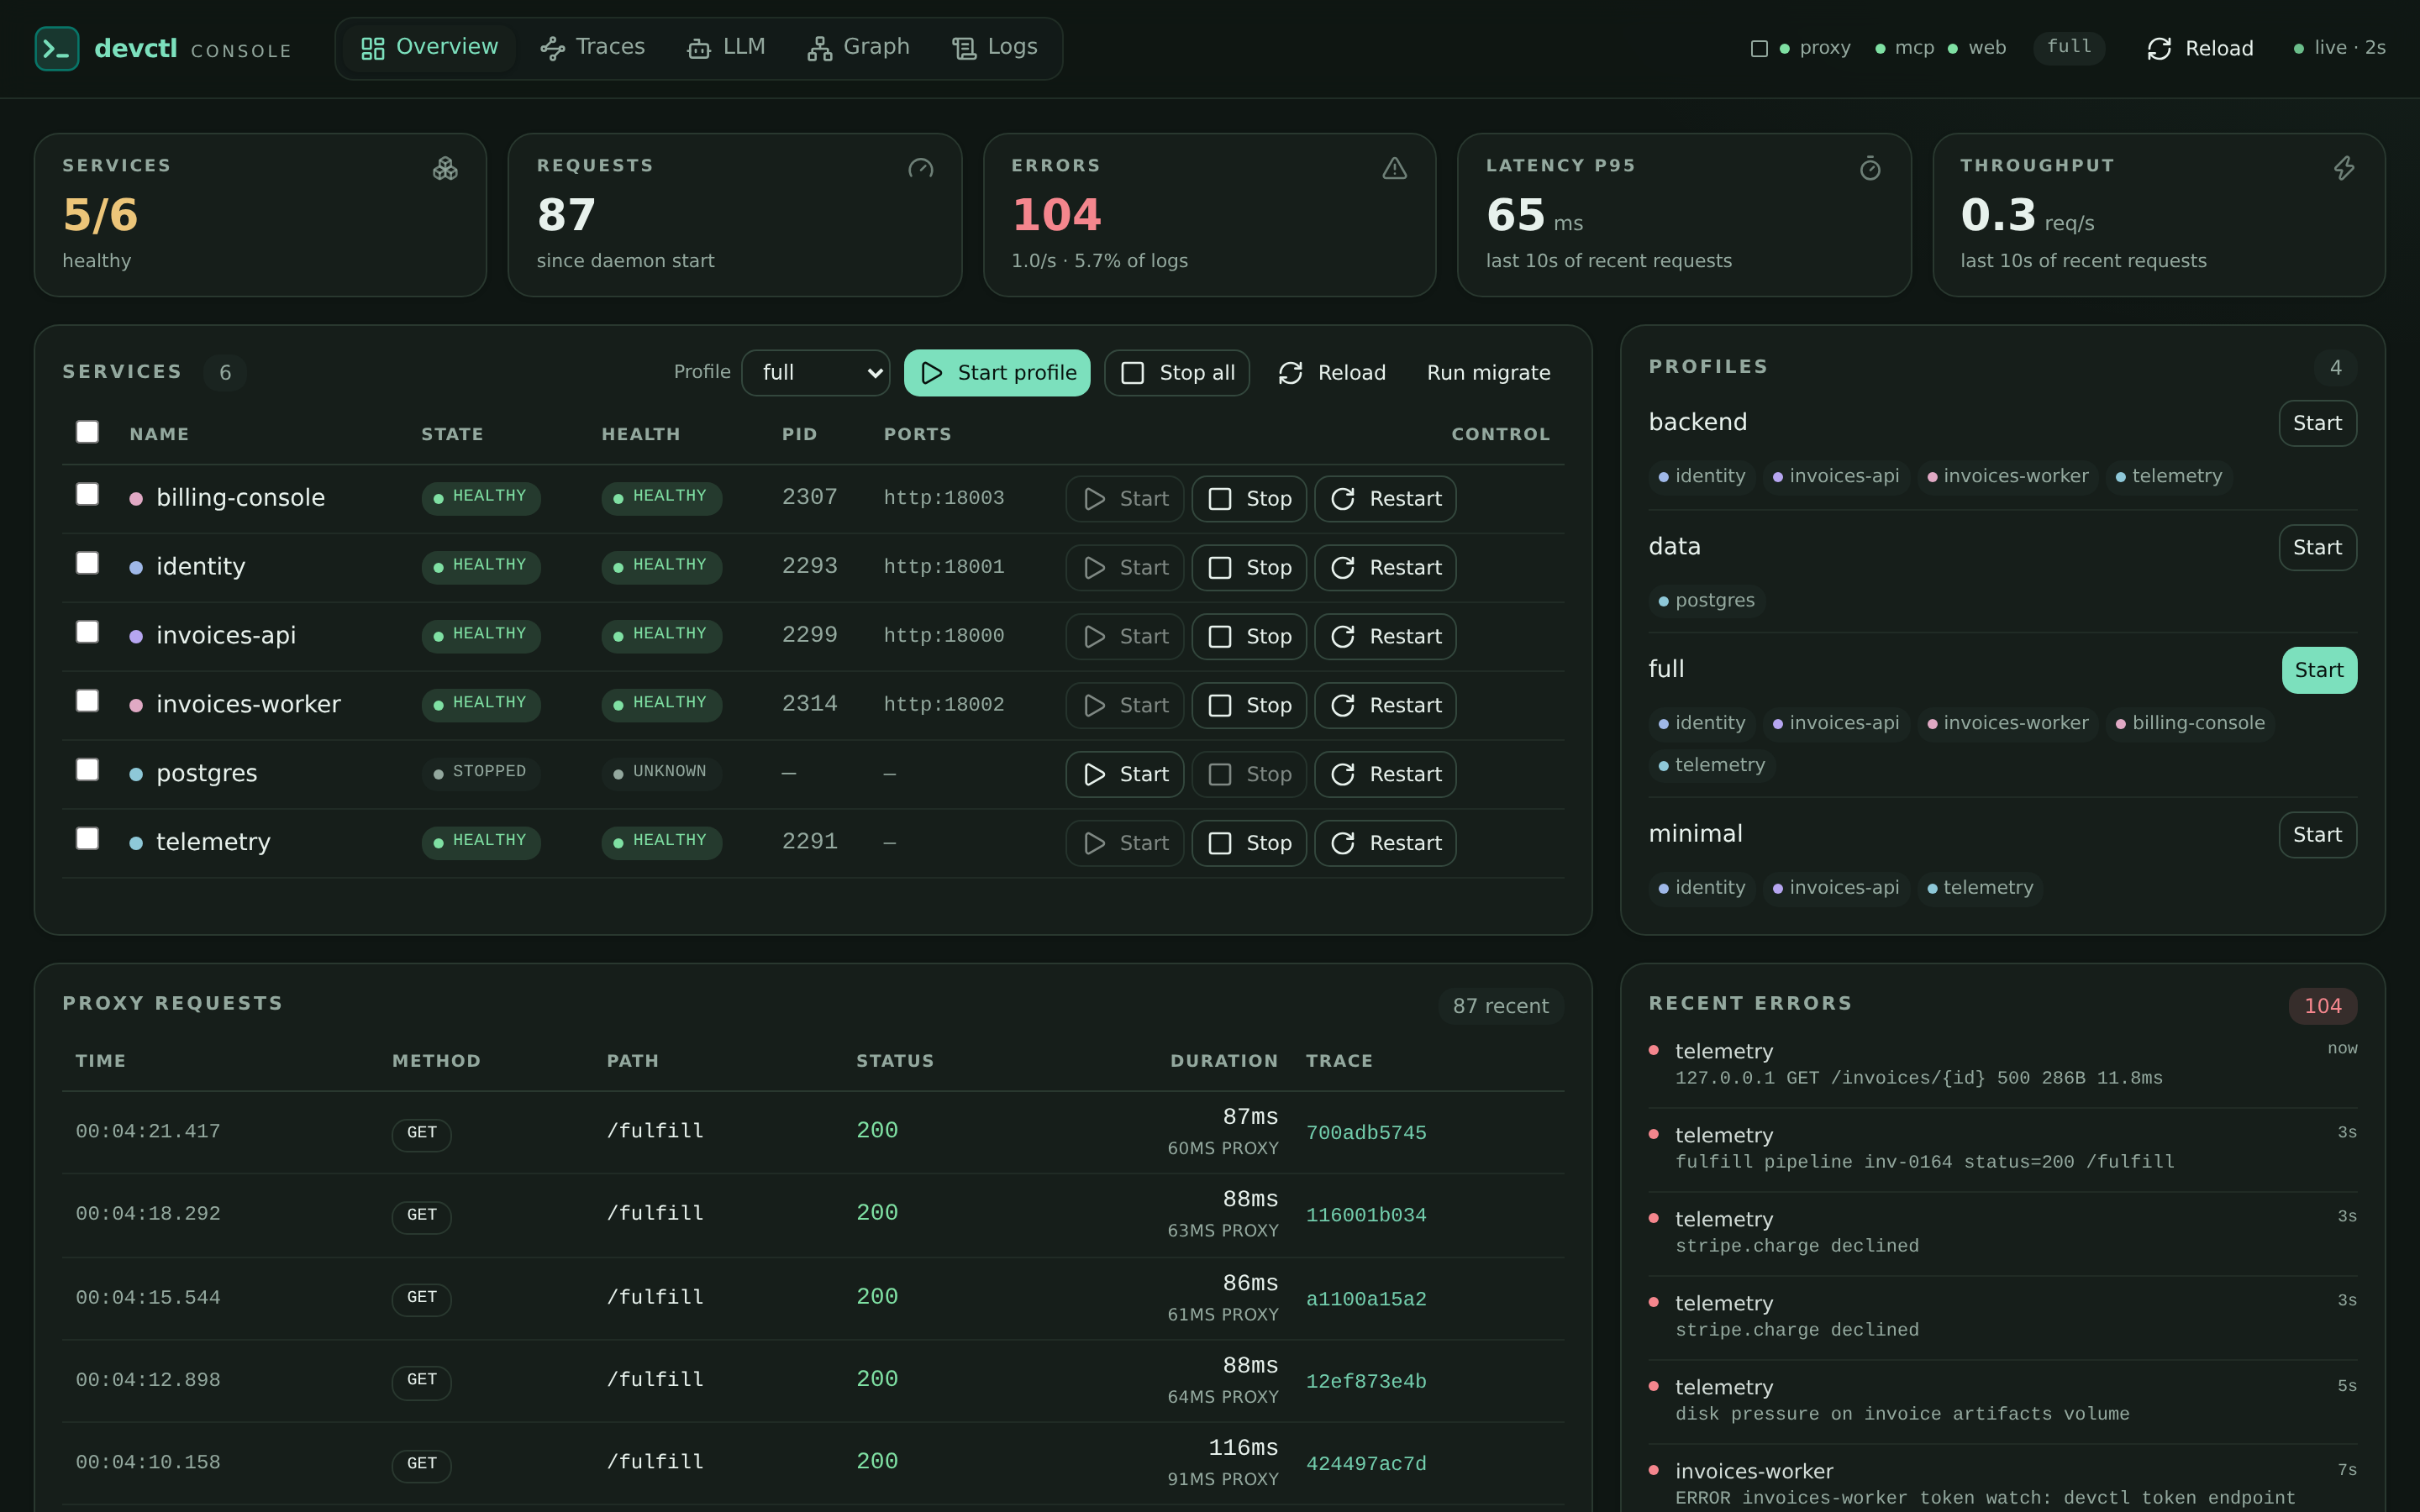
Task: Toggle the checkbox beside proxy in header
Action: point(1760,48)
